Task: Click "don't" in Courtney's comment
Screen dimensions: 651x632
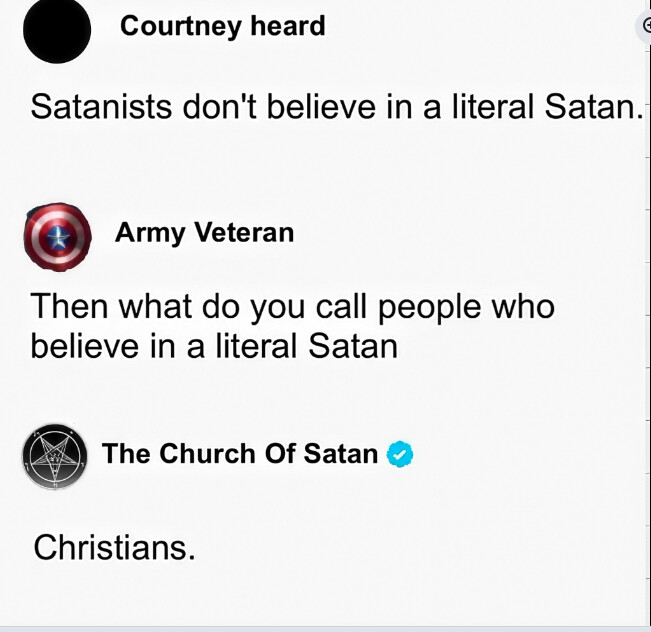Action: click(216, 106)
